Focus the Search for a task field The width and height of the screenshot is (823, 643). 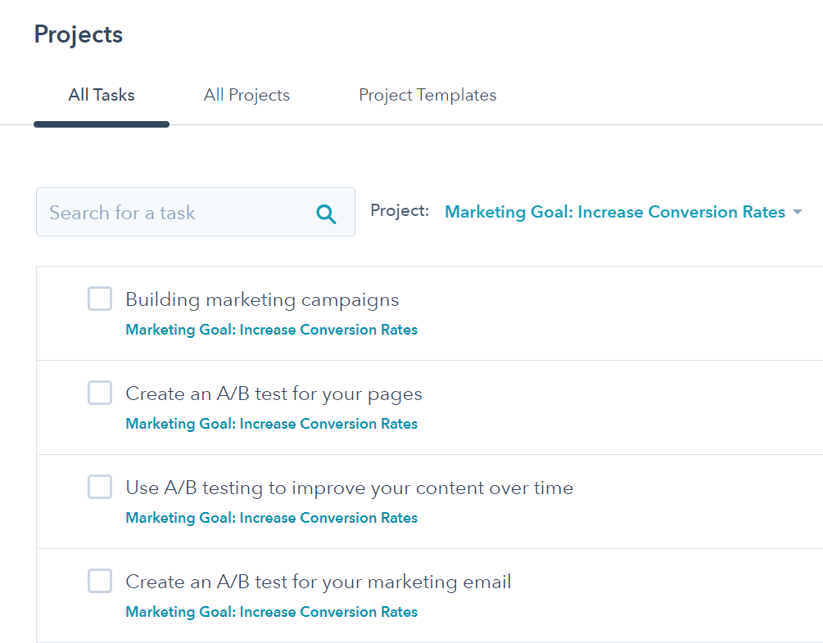196,212
